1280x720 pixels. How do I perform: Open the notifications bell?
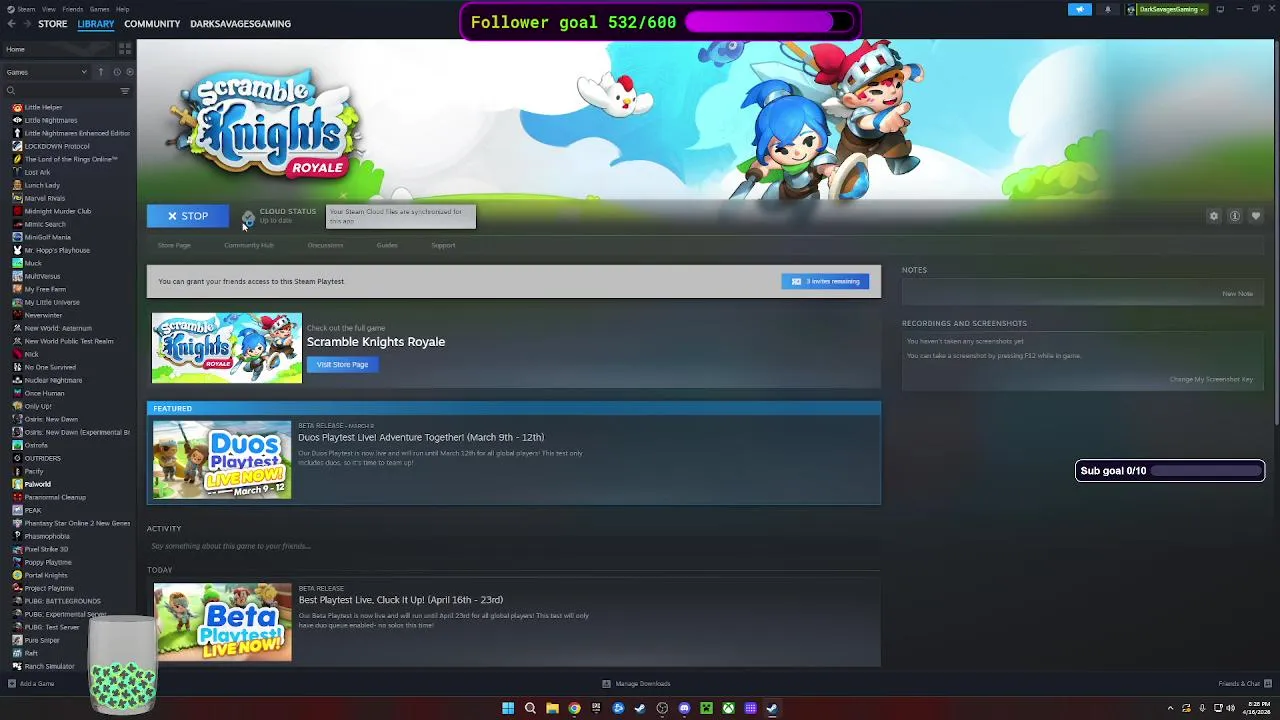coord(1107,9)
